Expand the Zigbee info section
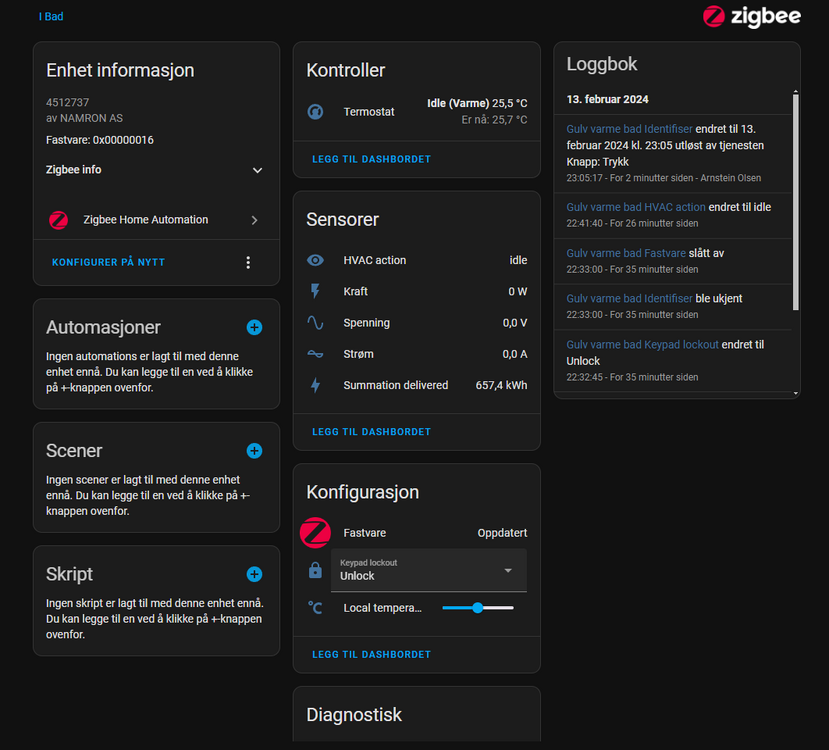The height and width of the screenshot is (750, 829). pyautogui.click(x=257, y=170)
